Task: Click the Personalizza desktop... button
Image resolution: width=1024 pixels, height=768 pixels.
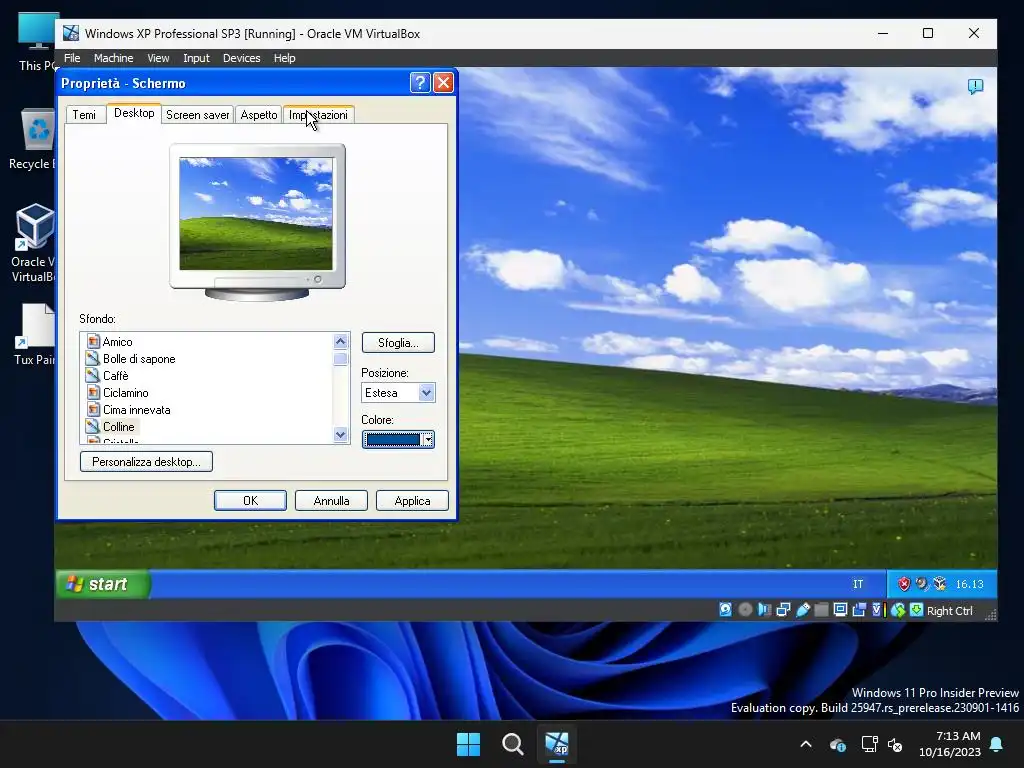Action: click(x=146, y=462)
